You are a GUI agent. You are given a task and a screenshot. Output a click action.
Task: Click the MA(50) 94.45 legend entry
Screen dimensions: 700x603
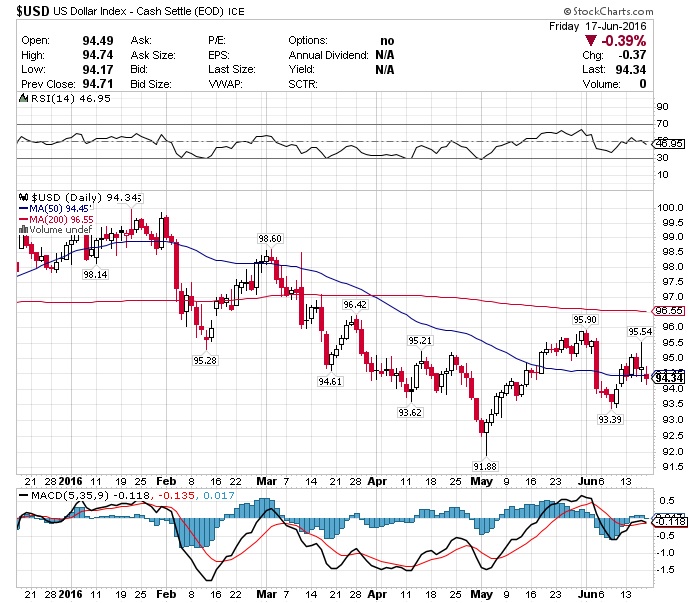(x=56, y=208)
